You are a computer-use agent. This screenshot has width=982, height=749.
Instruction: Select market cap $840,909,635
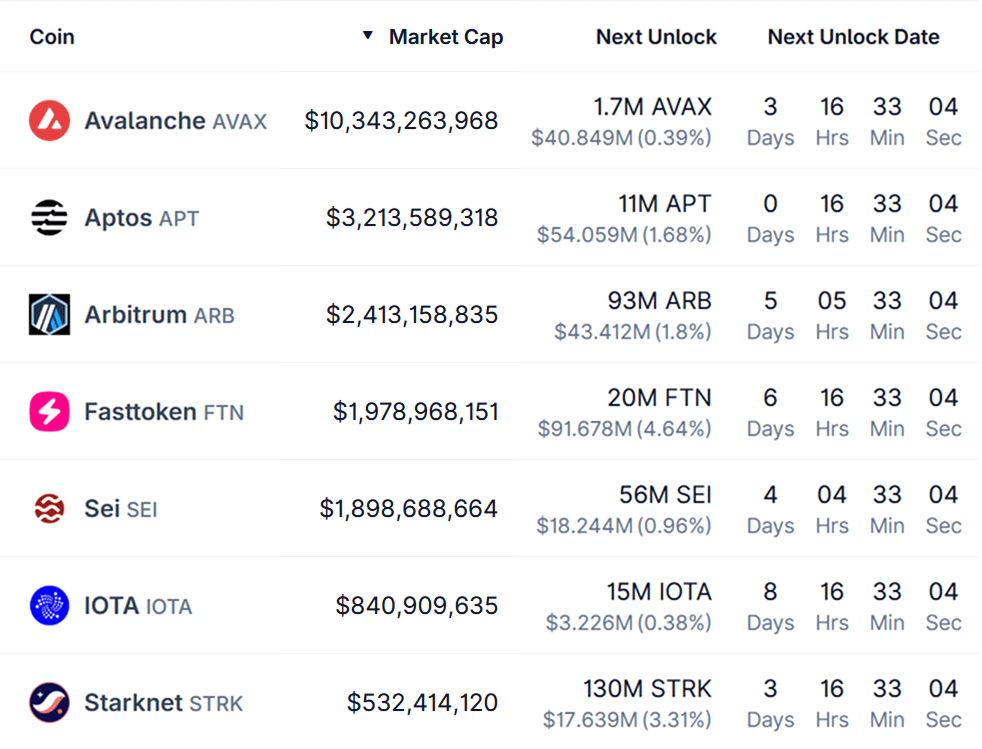(x=416, y=606)
